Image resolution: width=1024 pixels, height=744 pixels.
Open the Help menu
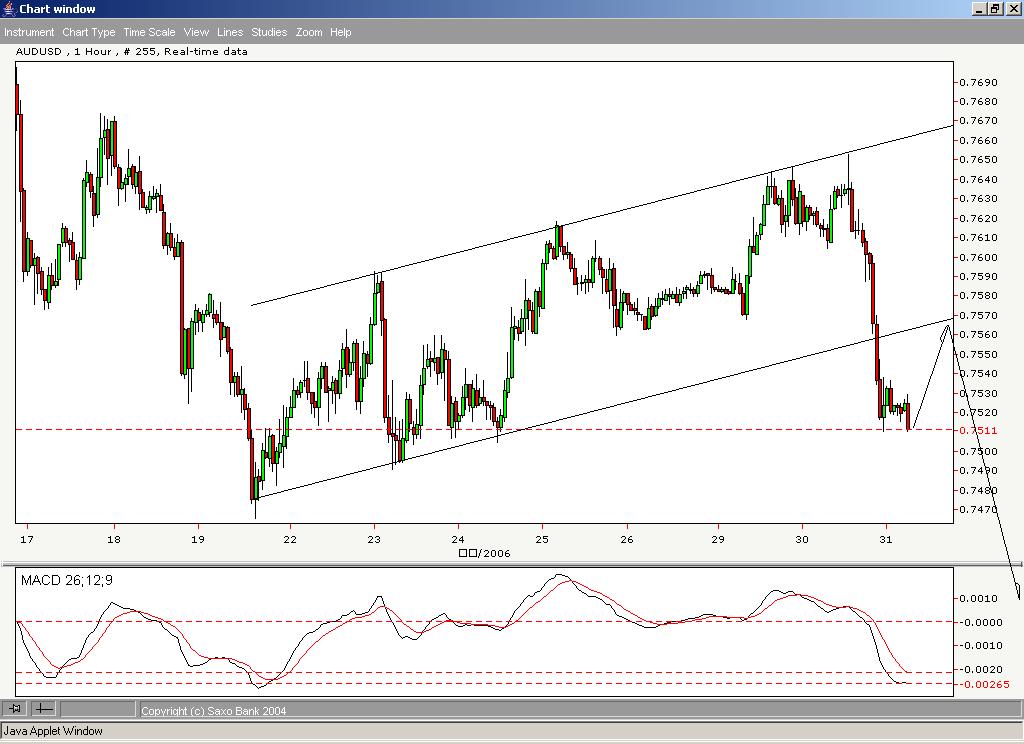[340, 32]
